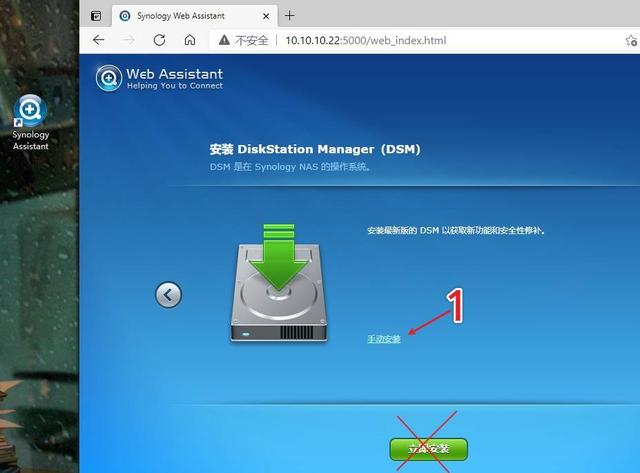Screen dimensions: 640x473
Task: Open a new browser tab
Action: (289, 16)
